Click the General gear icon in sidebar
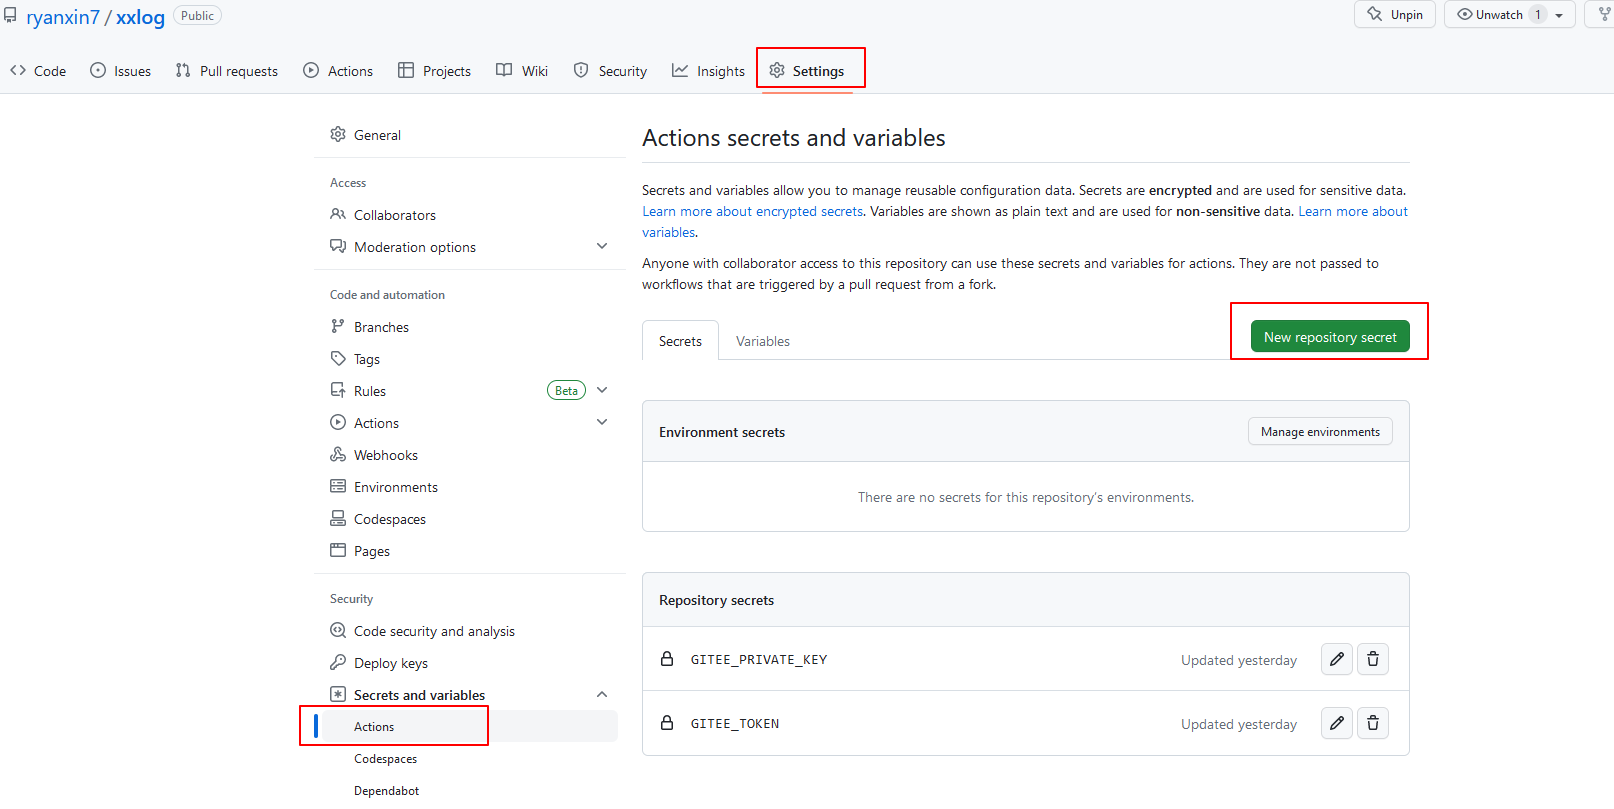 (x=338, y=134)
